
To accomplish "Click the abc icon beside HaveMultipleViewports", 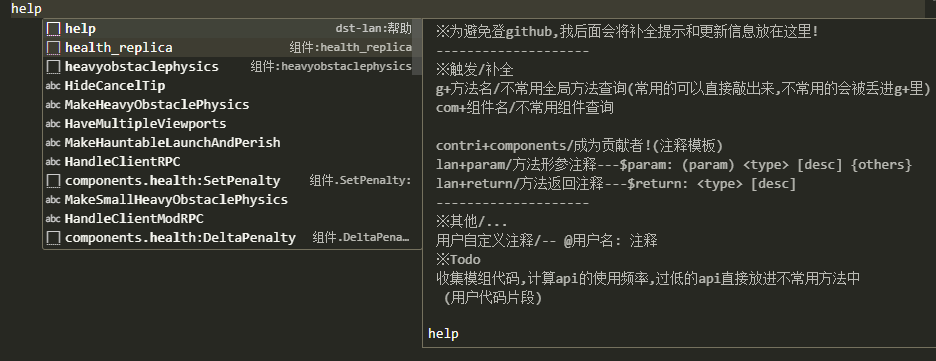I will [x=53, y=124].
